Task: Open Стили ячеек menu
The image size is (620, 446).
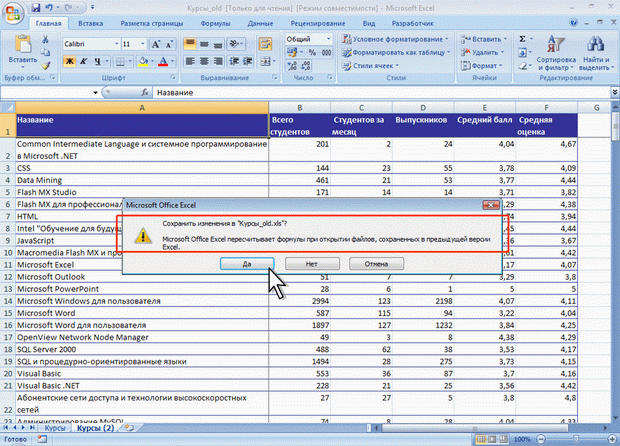Action: pyautogui.click(x=370, y=66)
